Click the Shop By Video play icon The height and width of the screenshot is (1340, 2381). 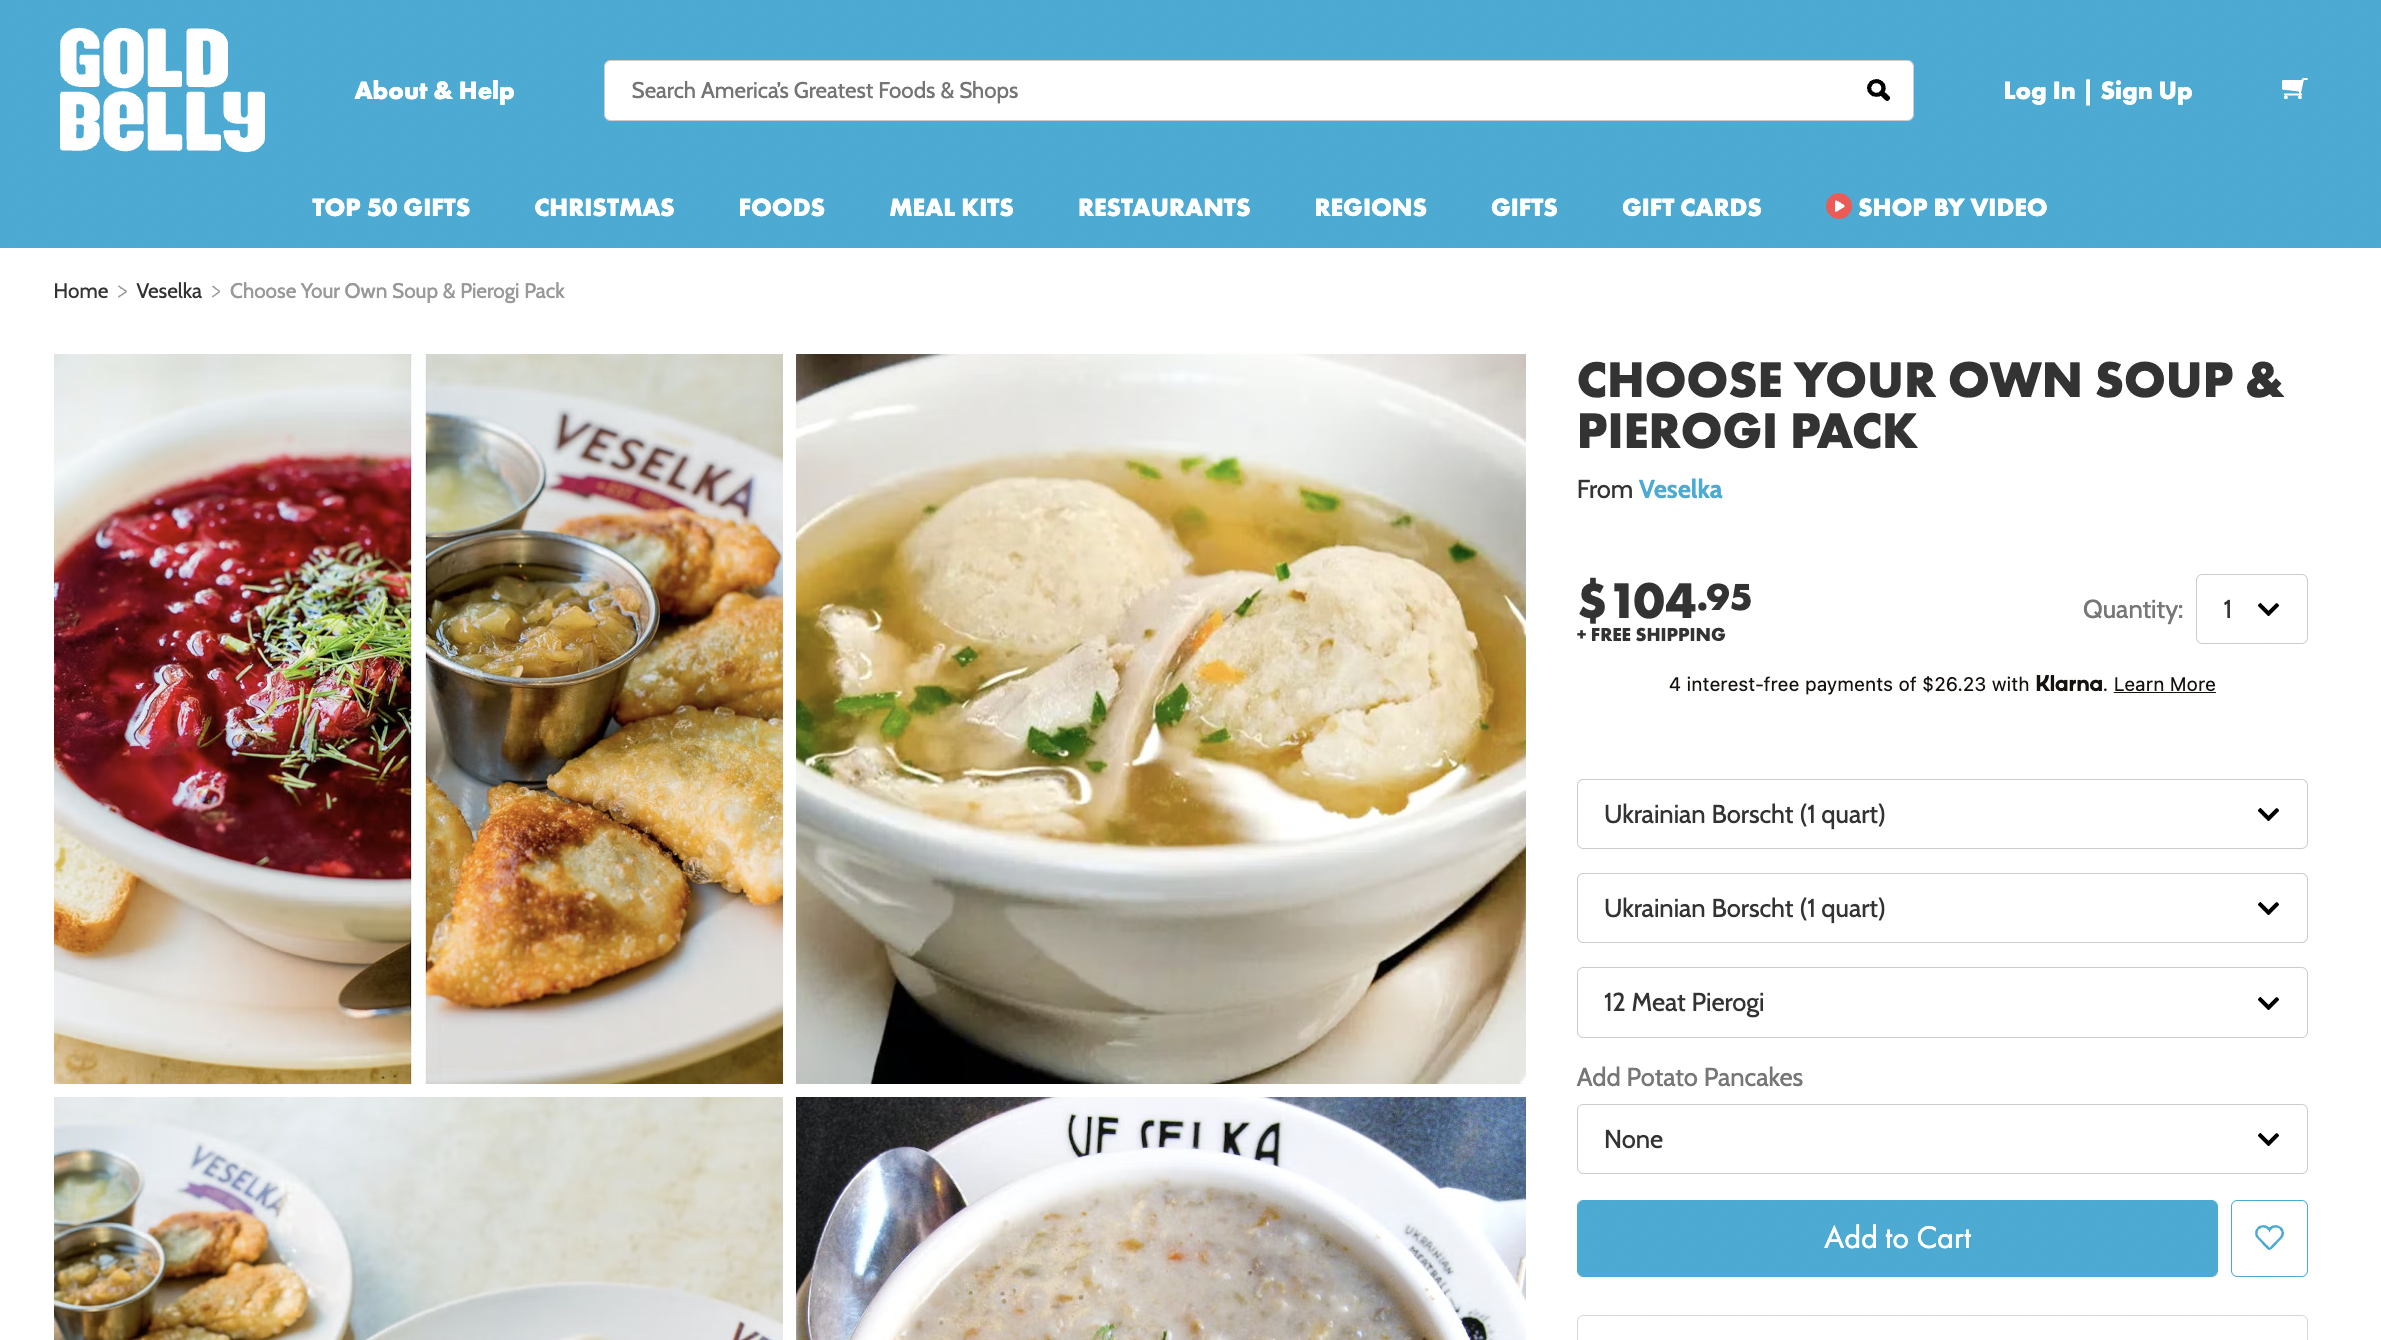[x=1838, y=206]
